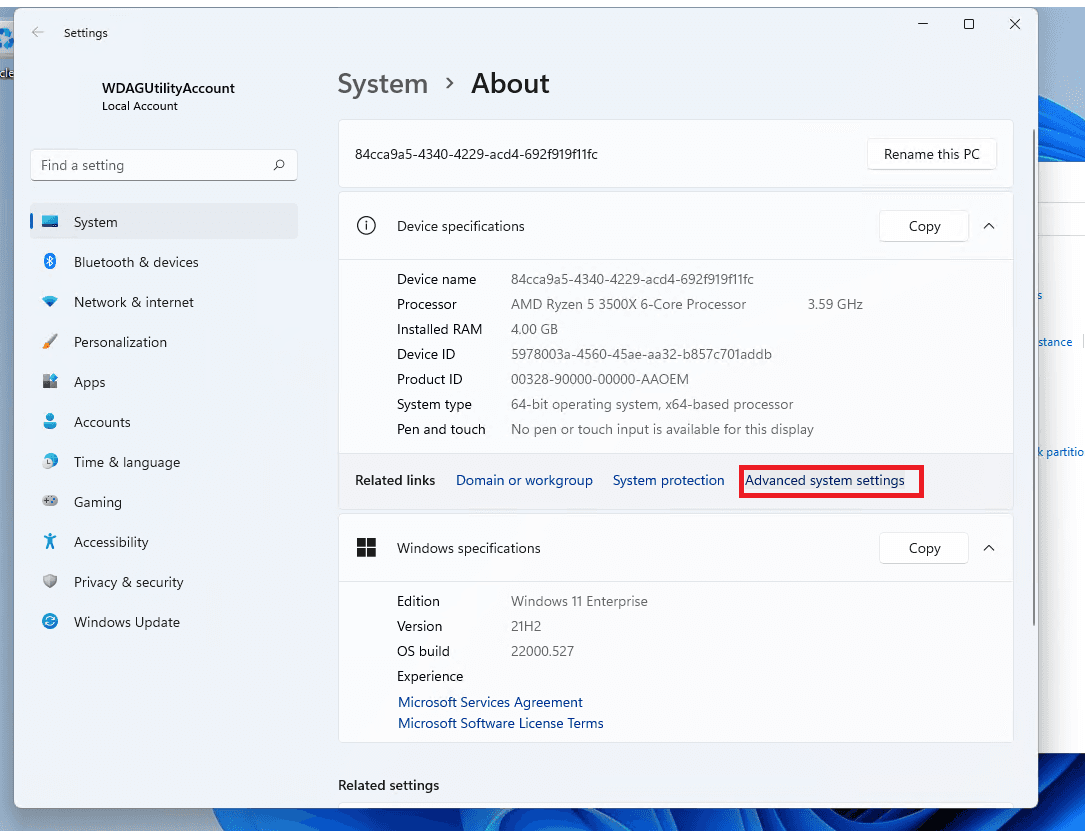Click the Find a setting search box
1085x831 pixels.
click(x=164, y=165)
